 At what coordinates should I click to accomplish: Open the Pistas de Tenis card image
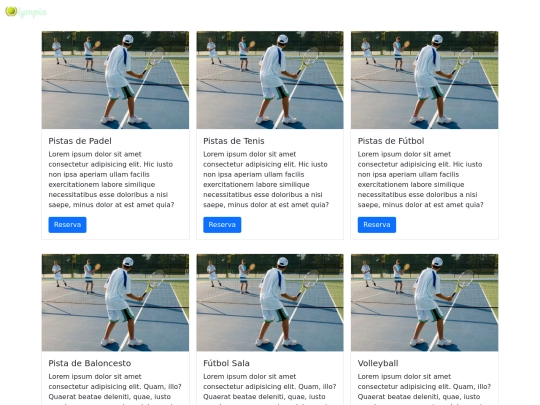270,80
